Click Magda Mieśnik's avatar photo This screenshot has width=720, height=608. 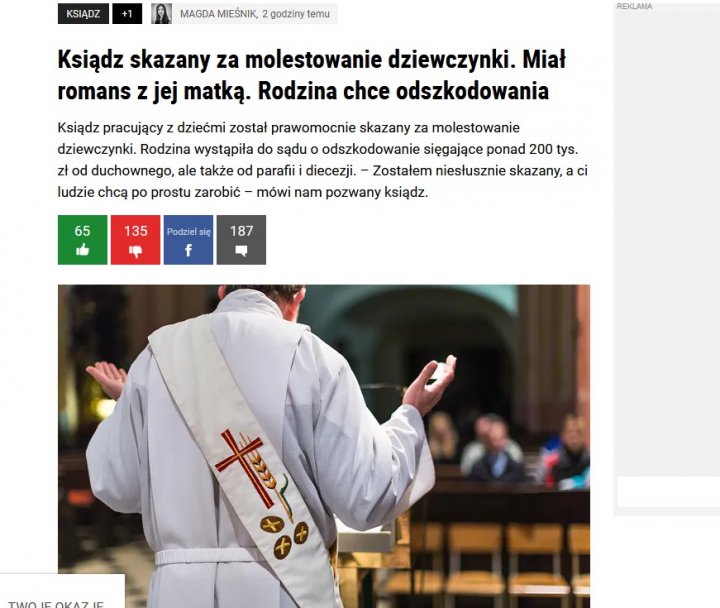pos(161,14)
